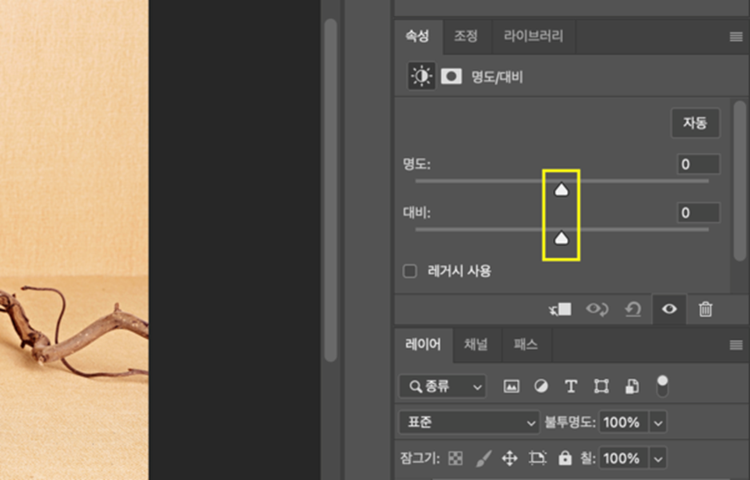Click the 대비 contrast slider handle

point(562,238)
